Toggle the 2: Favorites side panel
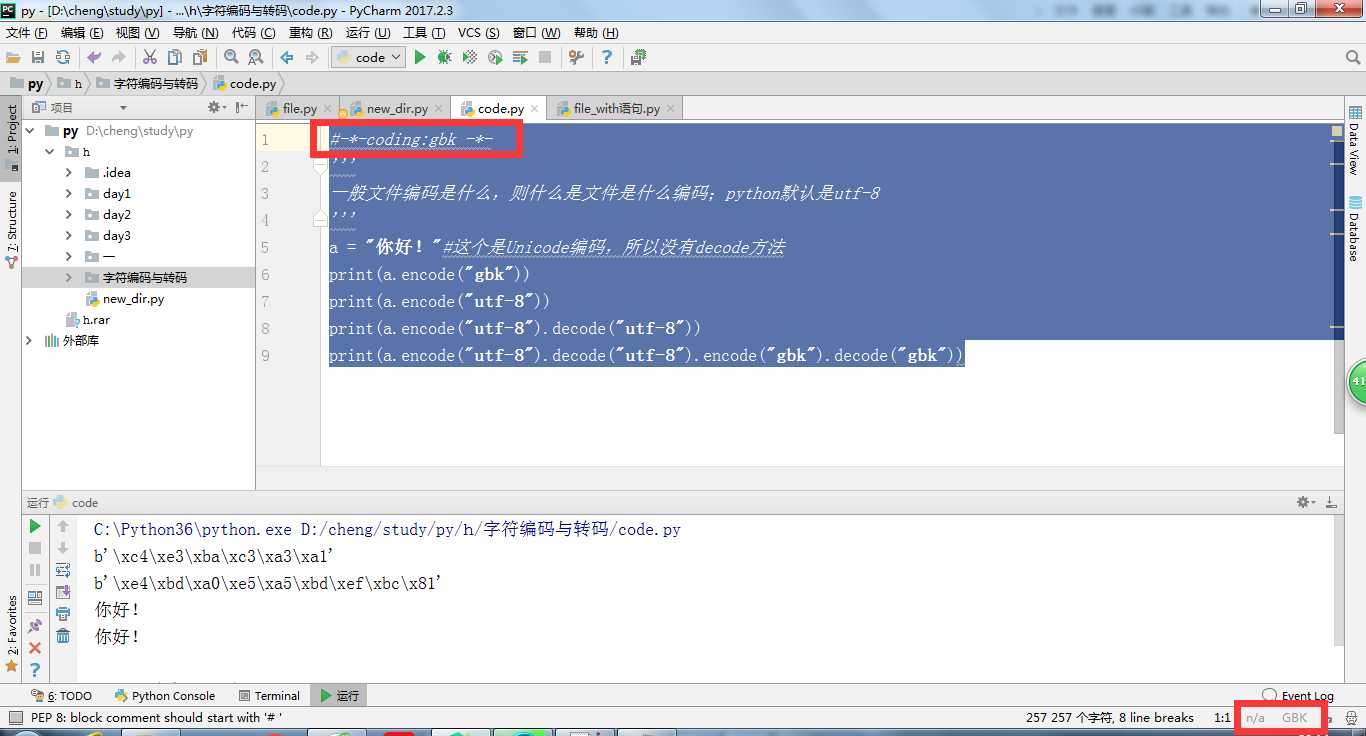 11,632
